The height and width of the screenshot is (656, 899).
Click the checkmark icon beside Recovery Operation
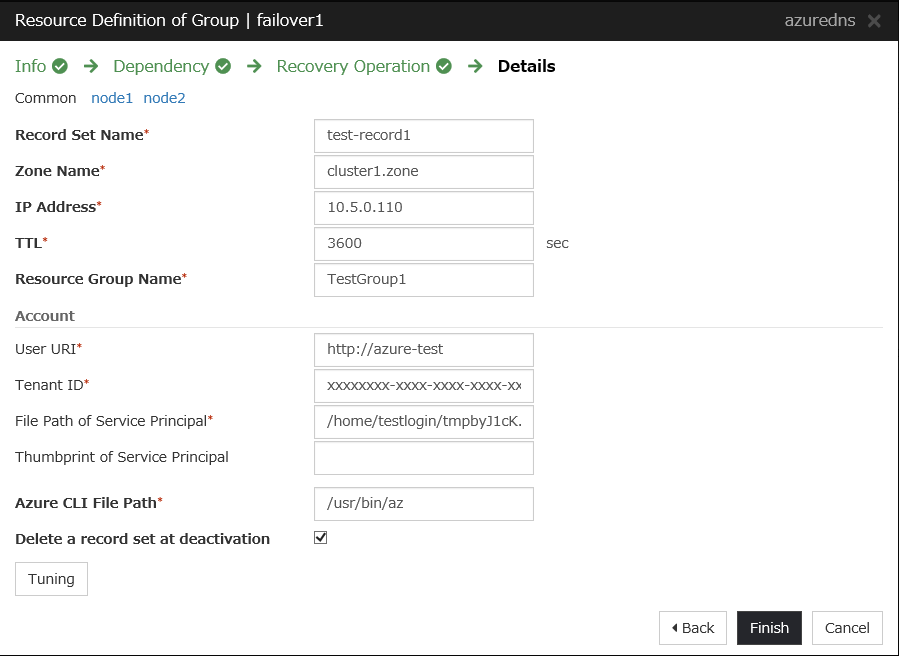(x=444, y=67)
